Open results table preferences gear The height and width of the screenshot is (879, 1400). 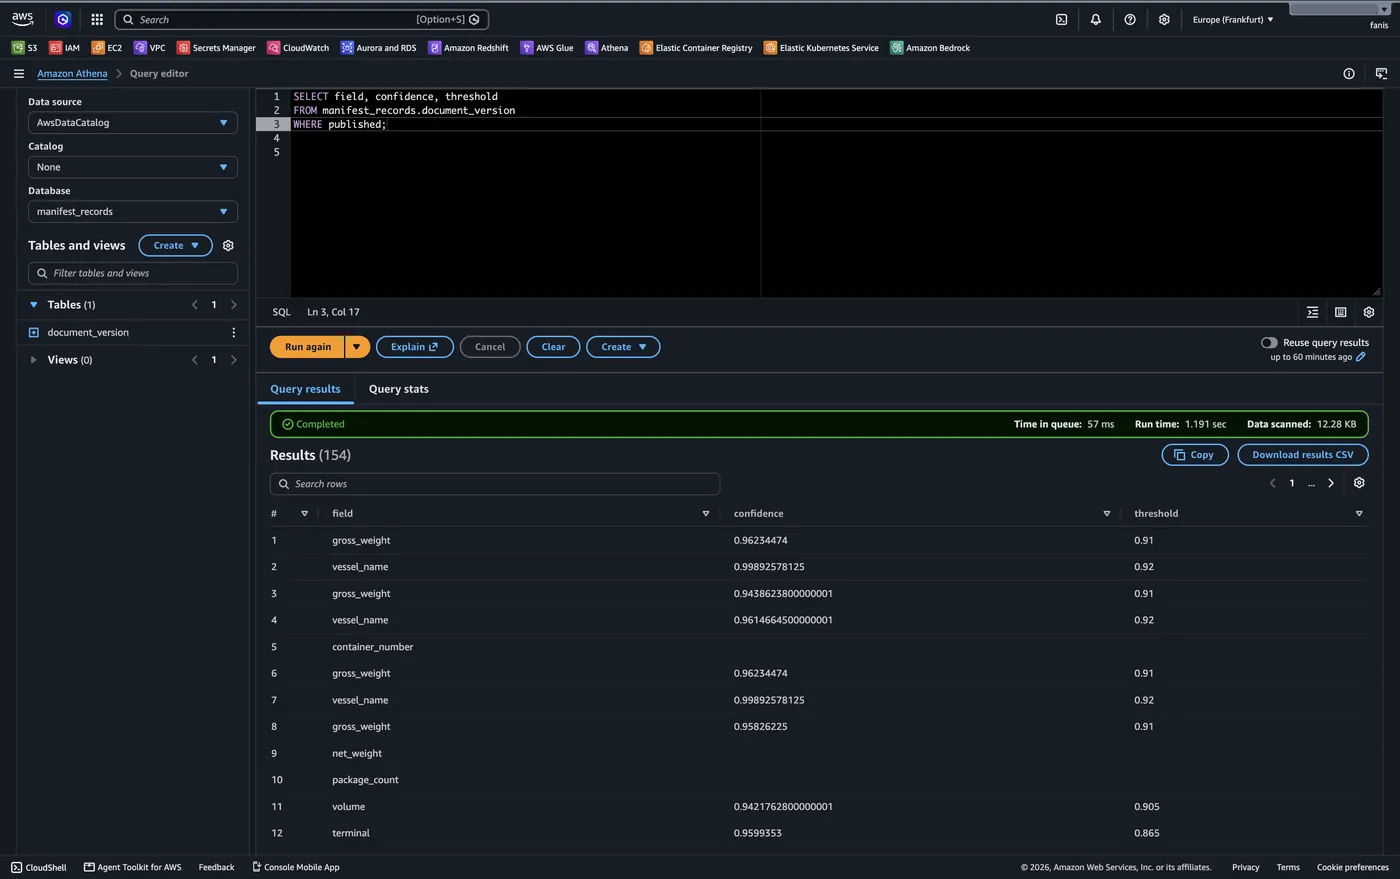click(1358, 483)
